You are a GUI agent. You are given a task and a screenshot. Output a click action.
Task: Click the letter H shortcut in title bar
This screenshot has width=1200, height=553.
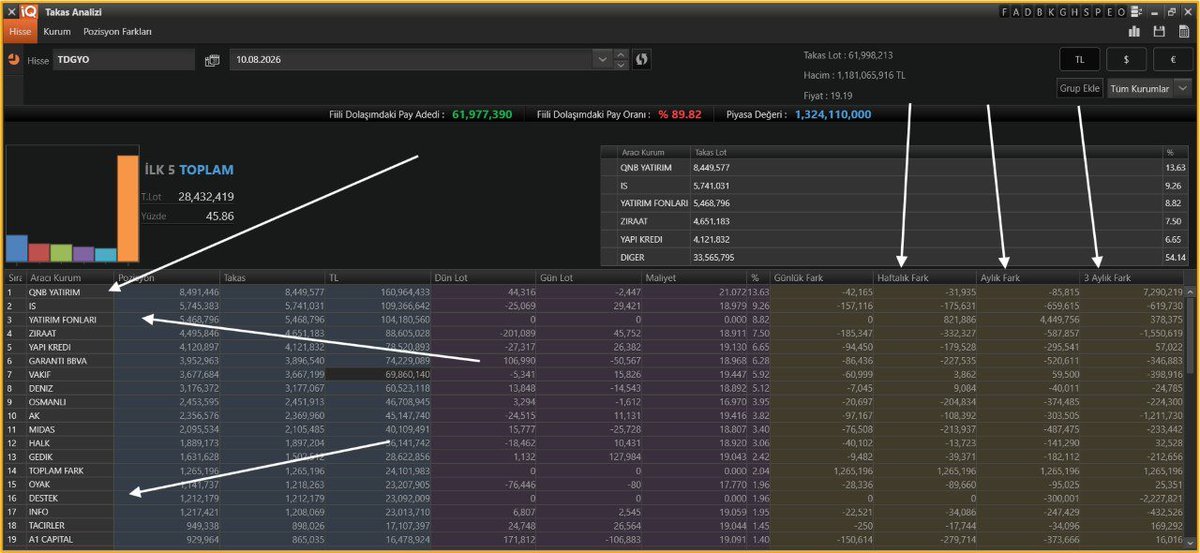point(1075,12)
